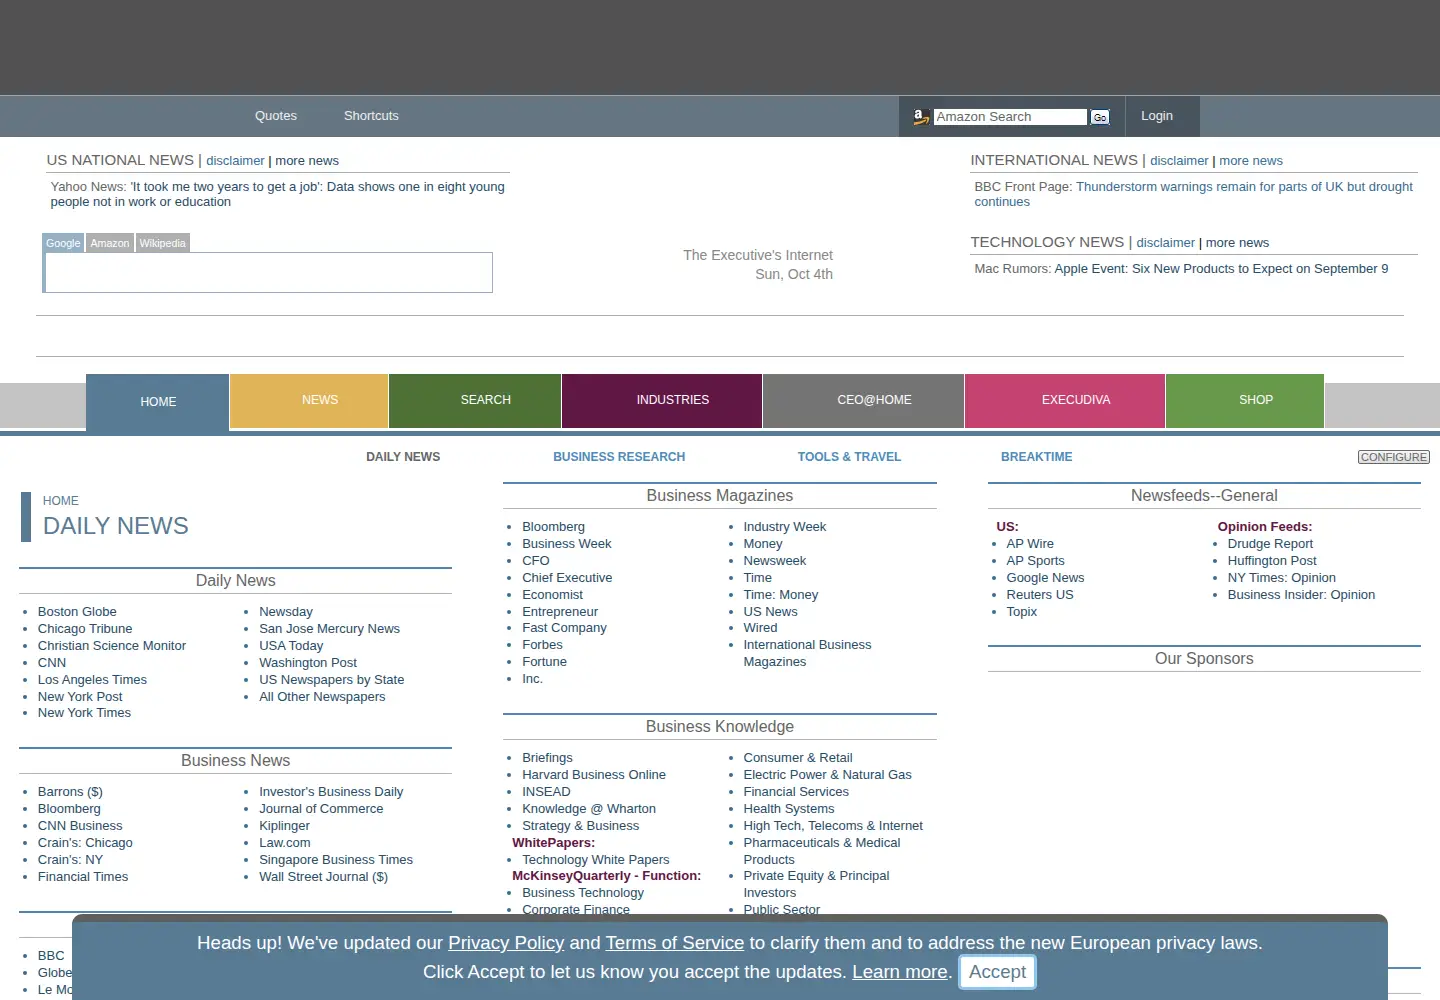Open the Washington Post link
Viewport: 1440px width, 1000px height.
(x=308, y=663)
